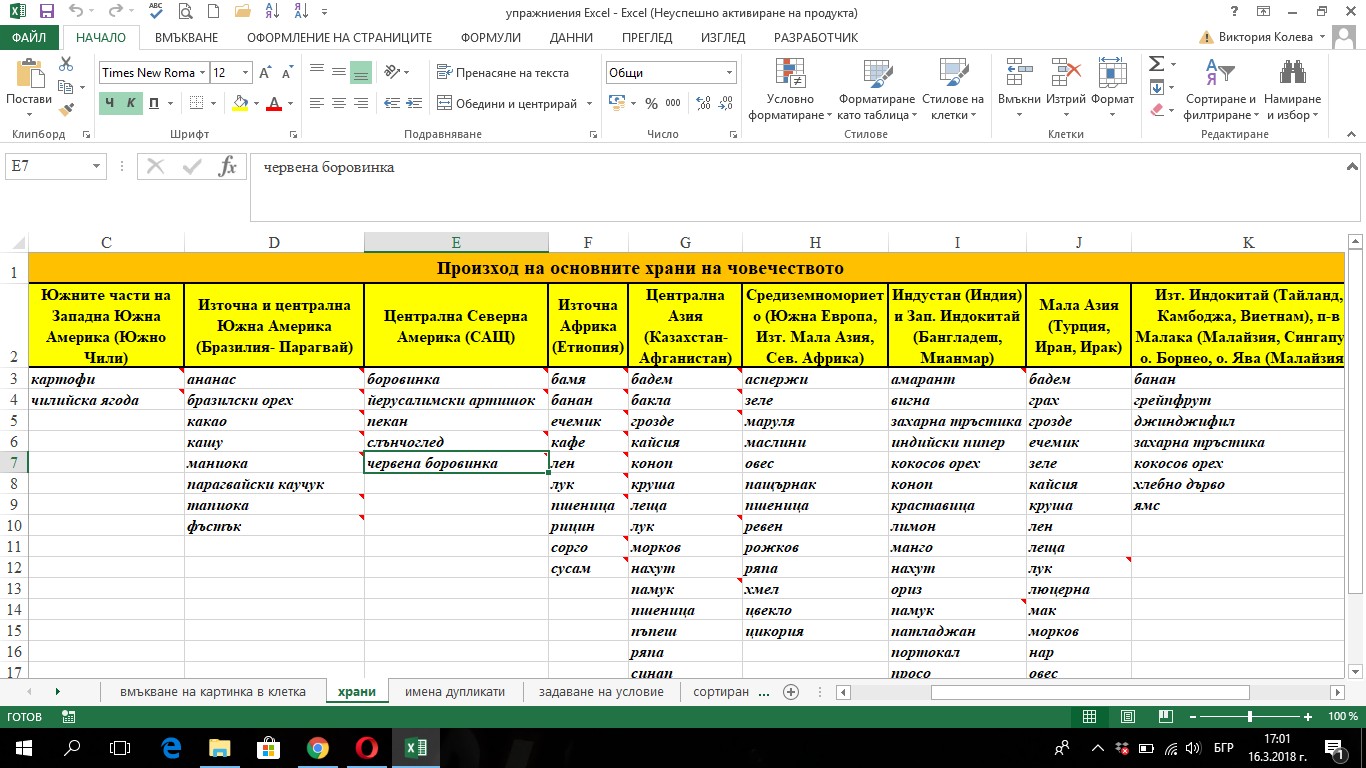This screenshot has height=768, width=1366.
Task: Insert function with fx button
Action: [x=228, y=167]
